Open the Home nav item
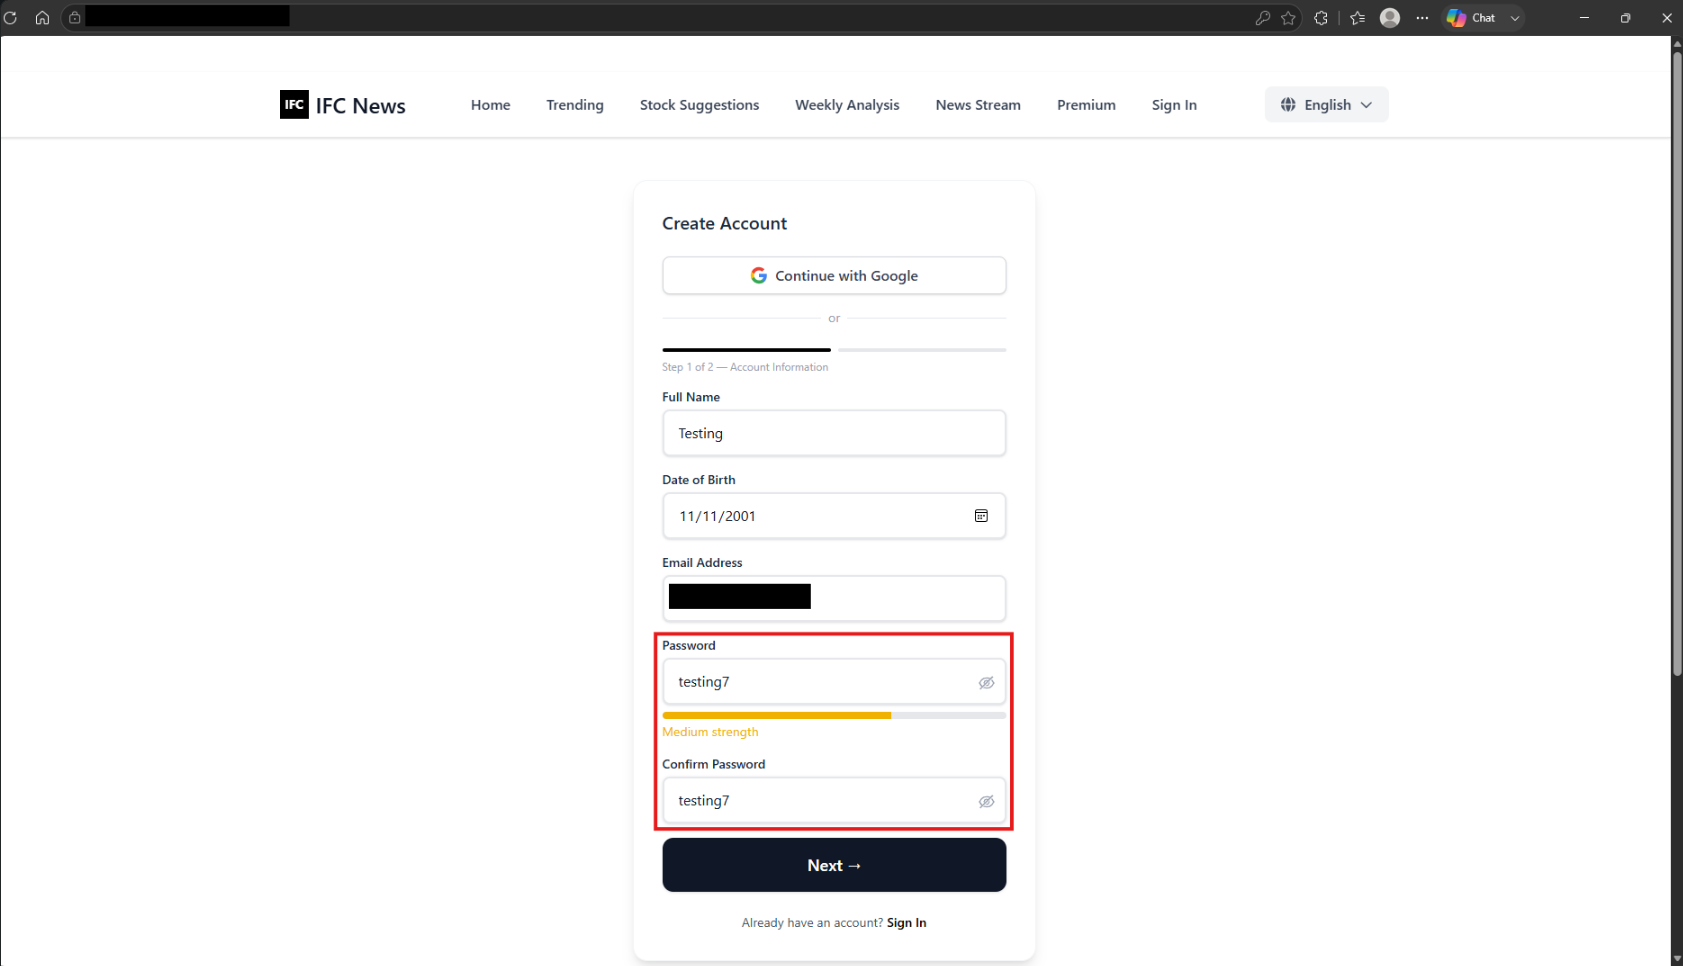1683x966 pixels. pyautogui.click(x=490, y=105)
